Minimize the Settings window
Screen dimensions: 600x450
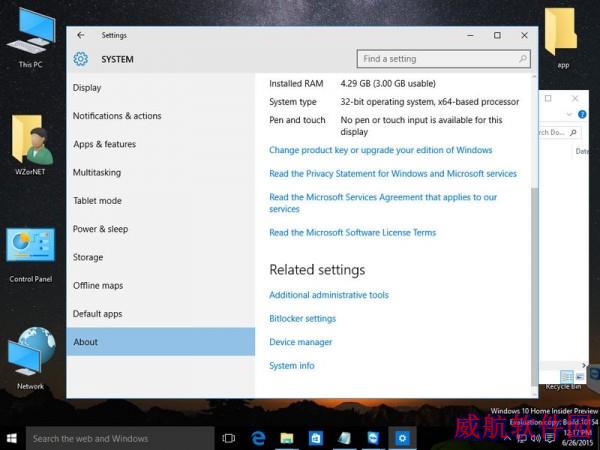(x=471, y=35)
